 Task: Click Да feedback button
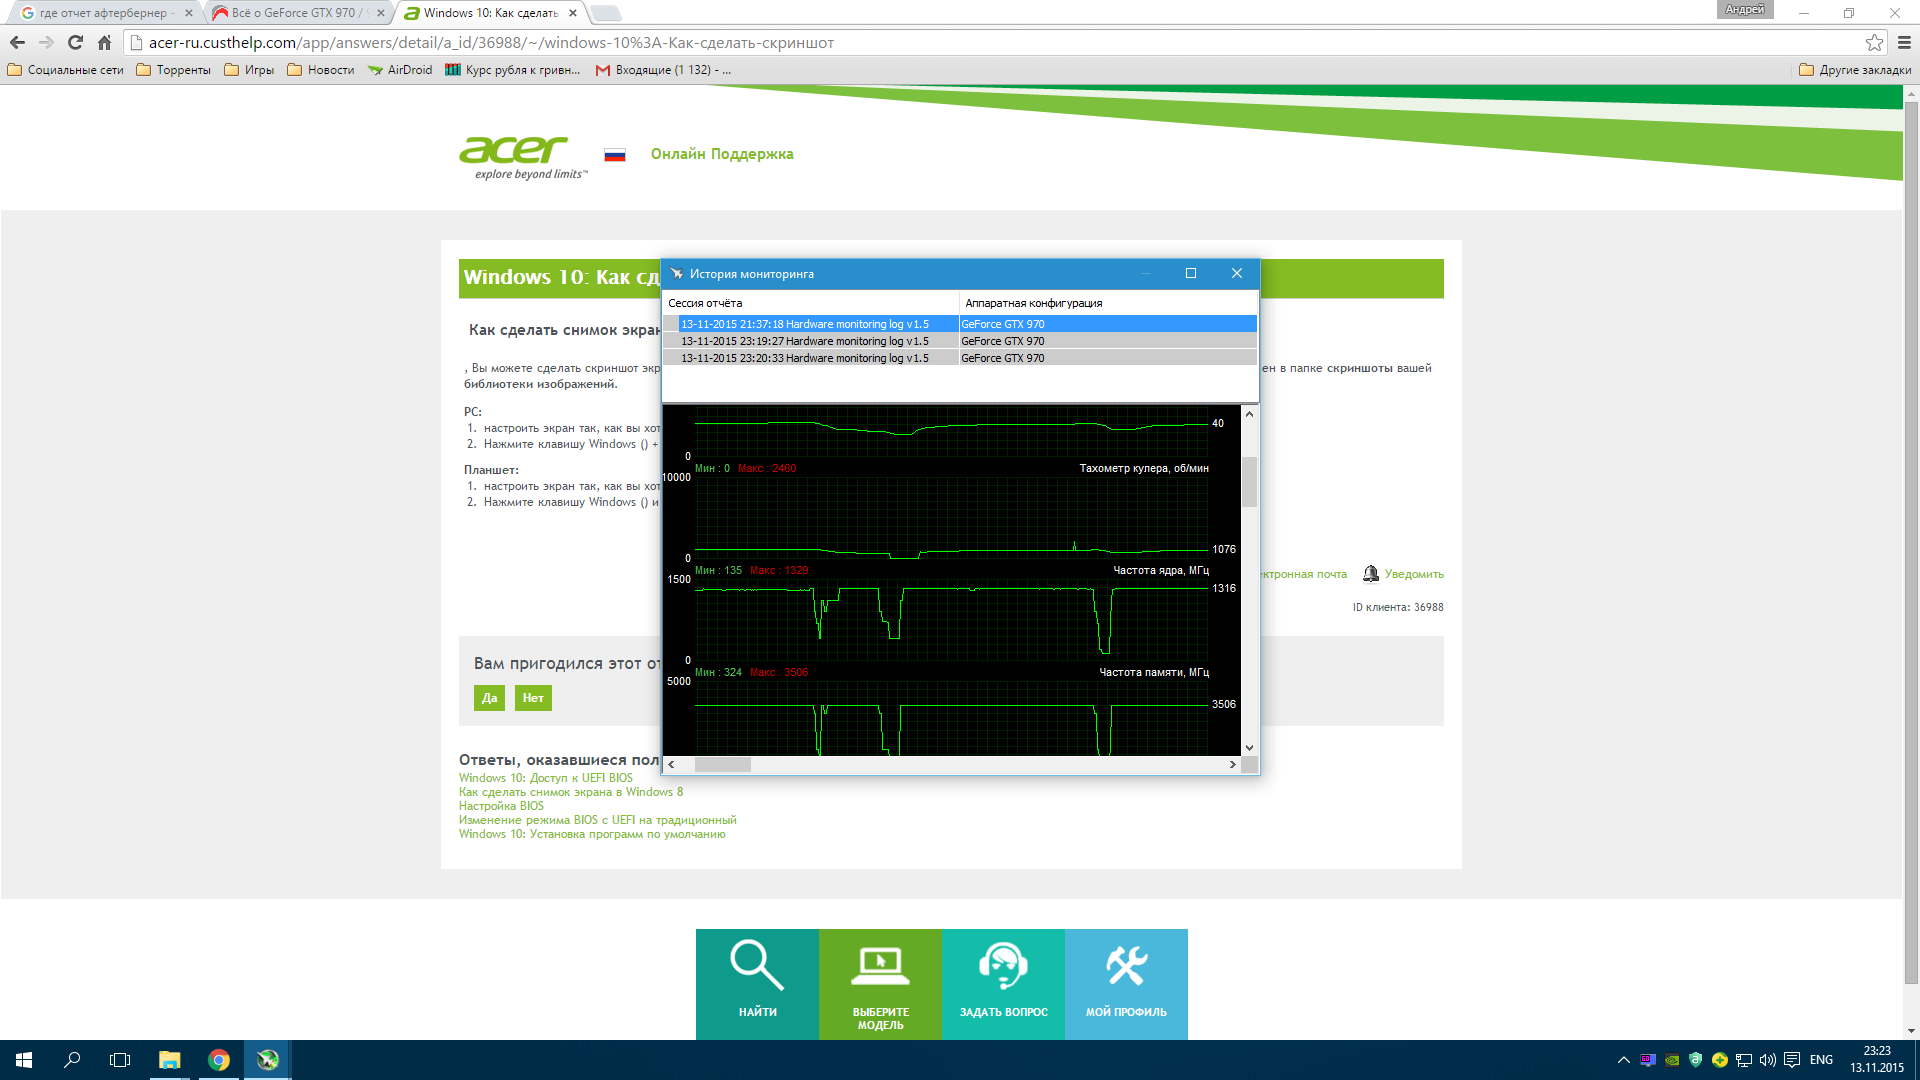pyautogui.click(x=489, y=698)
